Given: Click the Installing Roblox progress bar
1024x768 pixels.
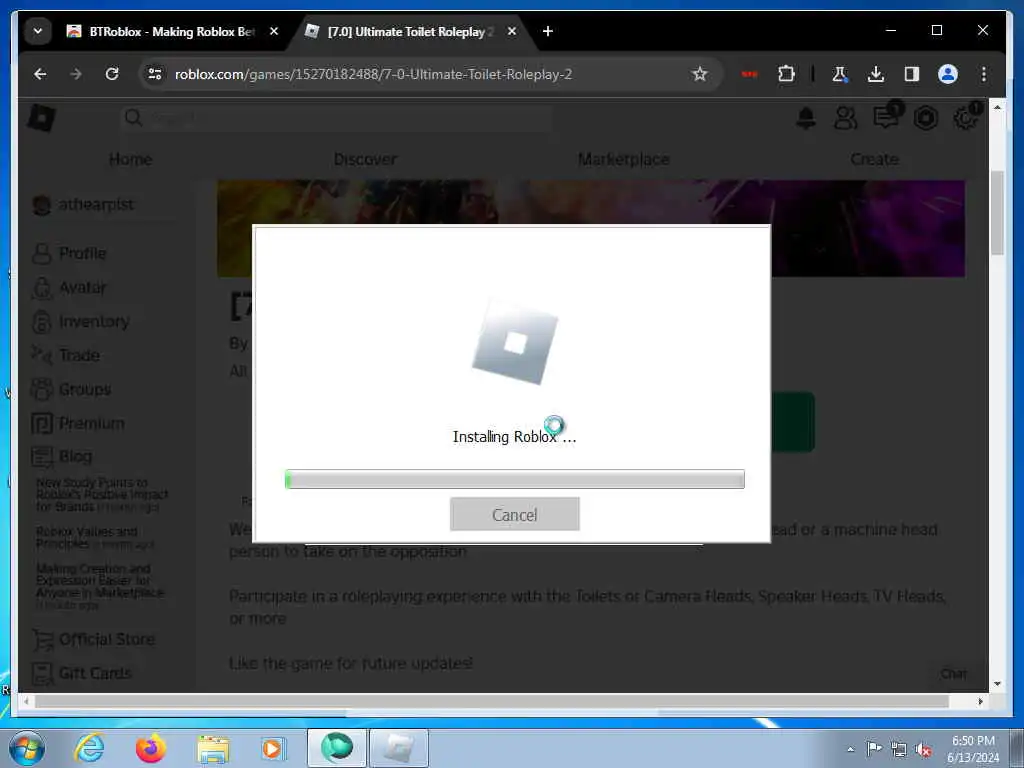Looking at the screenshot, I should [x=515, y=479].
